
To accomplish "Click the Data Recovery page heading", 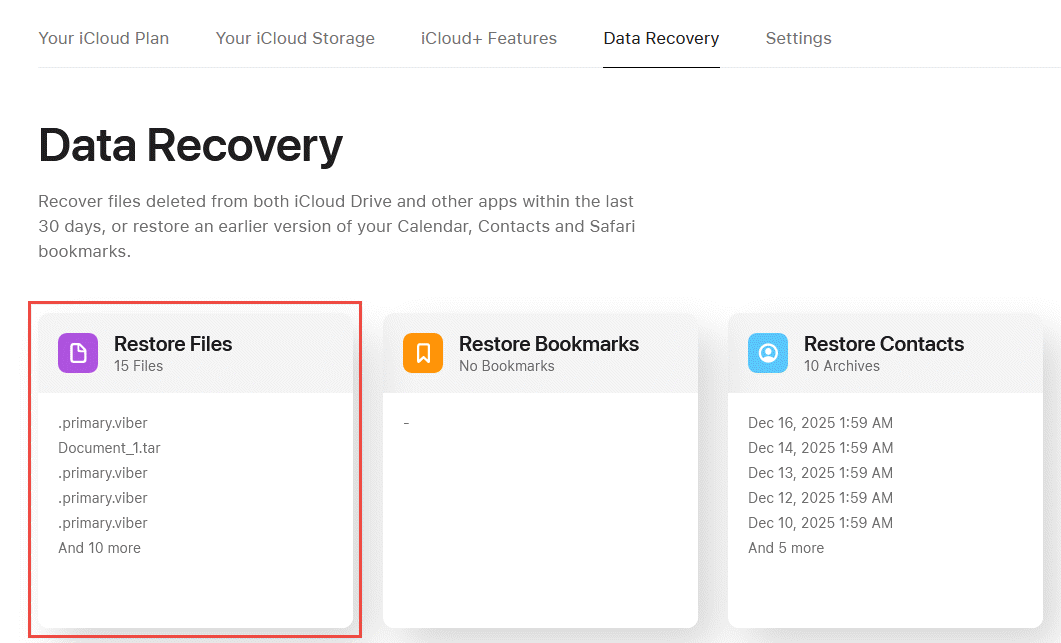I will 190,146.
